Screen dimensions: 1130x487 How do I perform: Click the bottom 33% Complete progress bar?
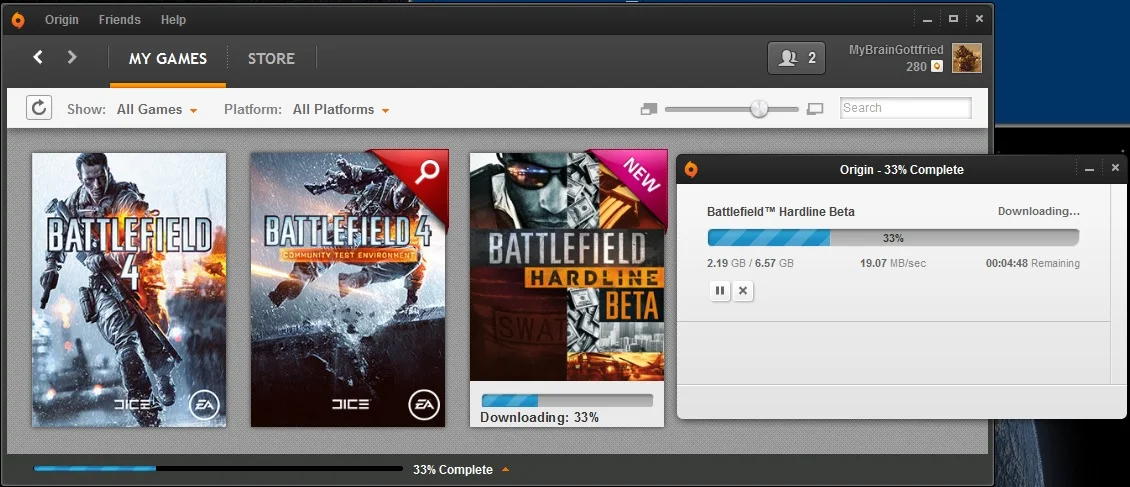[218, 469]
